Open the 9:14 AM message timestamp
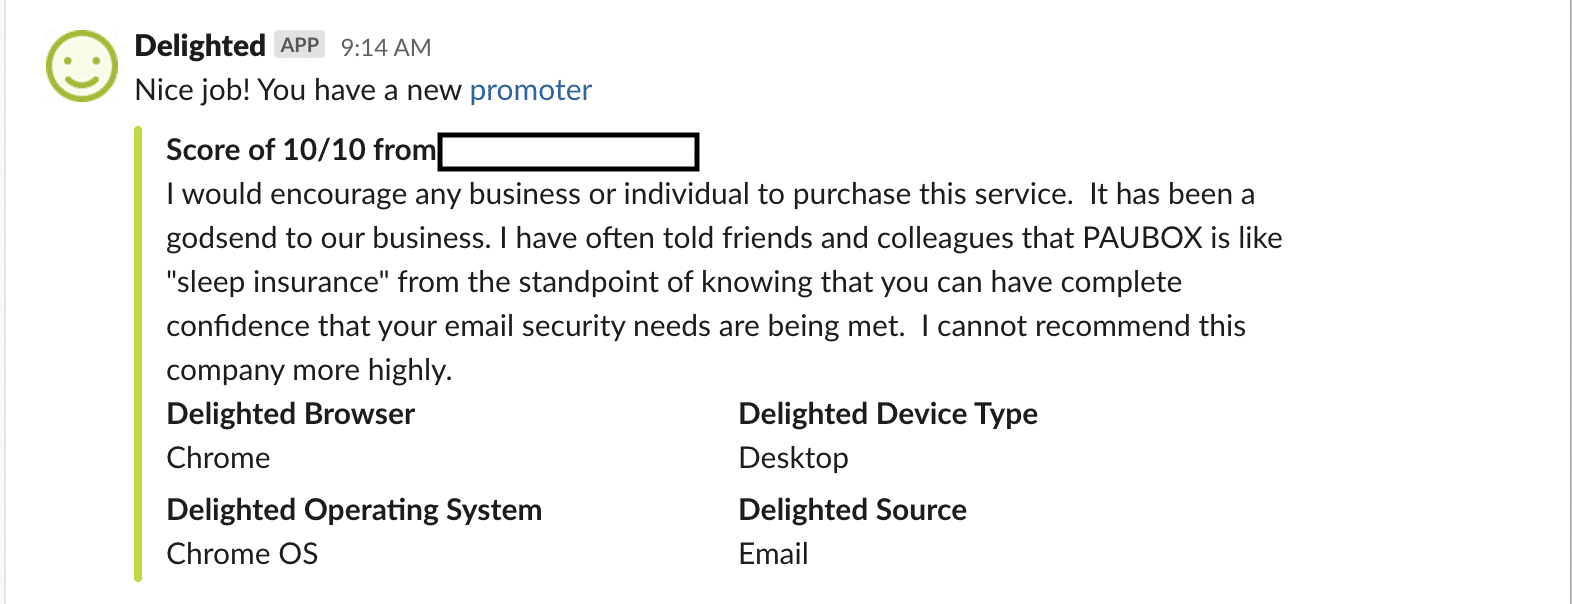This screenshot has height=604, width=1572. [x=386, y=47]
